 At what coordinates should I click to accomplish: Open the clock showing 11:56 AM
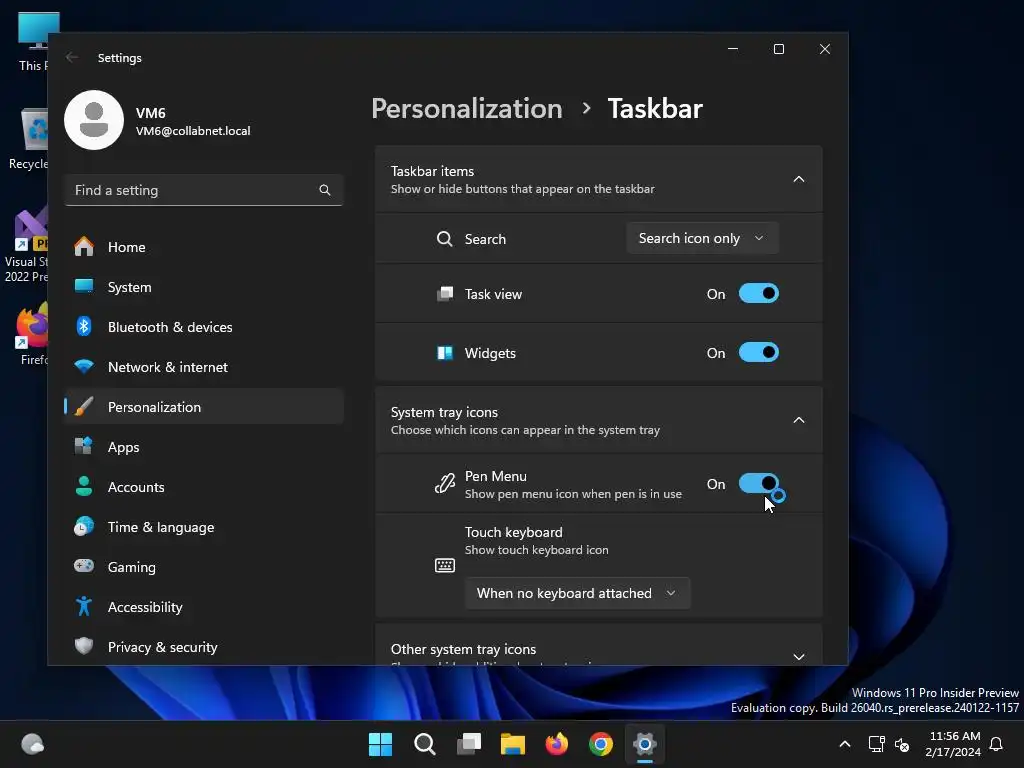click(953, 744)
